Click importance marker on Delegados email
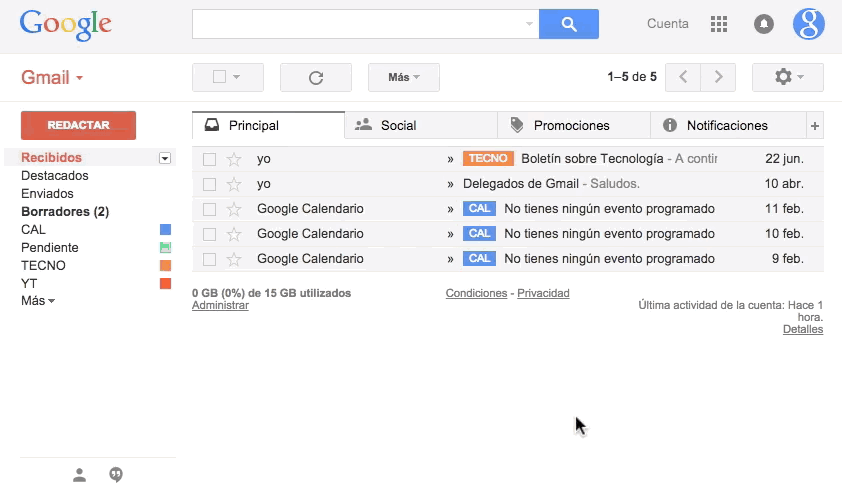The width and height of the screenshot is (842, 486). (450, 184)
